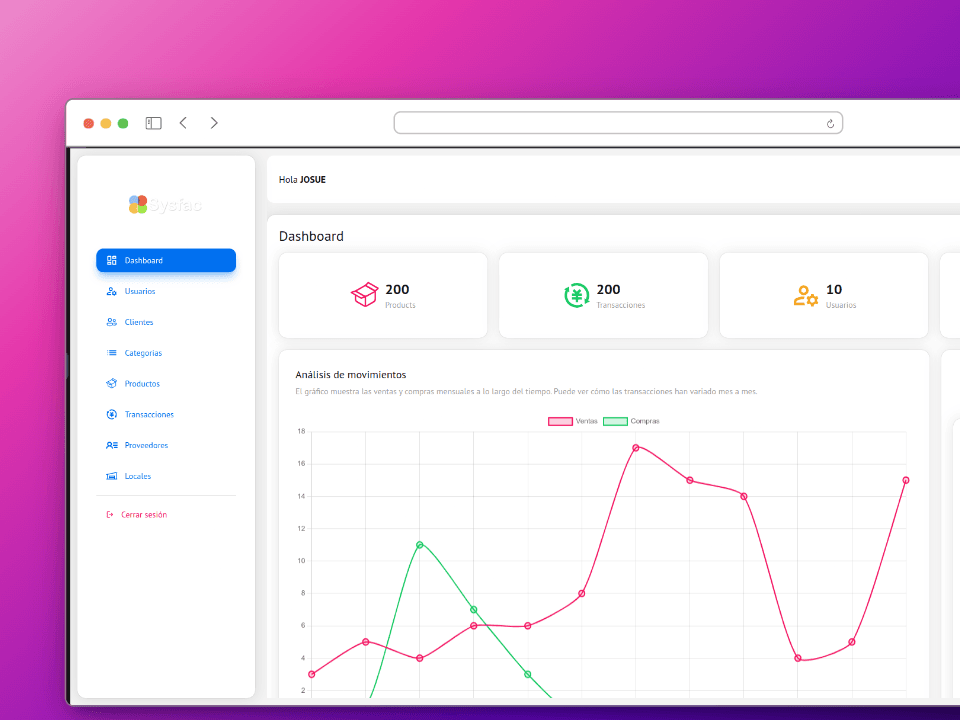Click the Ventas lowest point at 3
This screenshot has height=720, width=960.
pos(312,674)
